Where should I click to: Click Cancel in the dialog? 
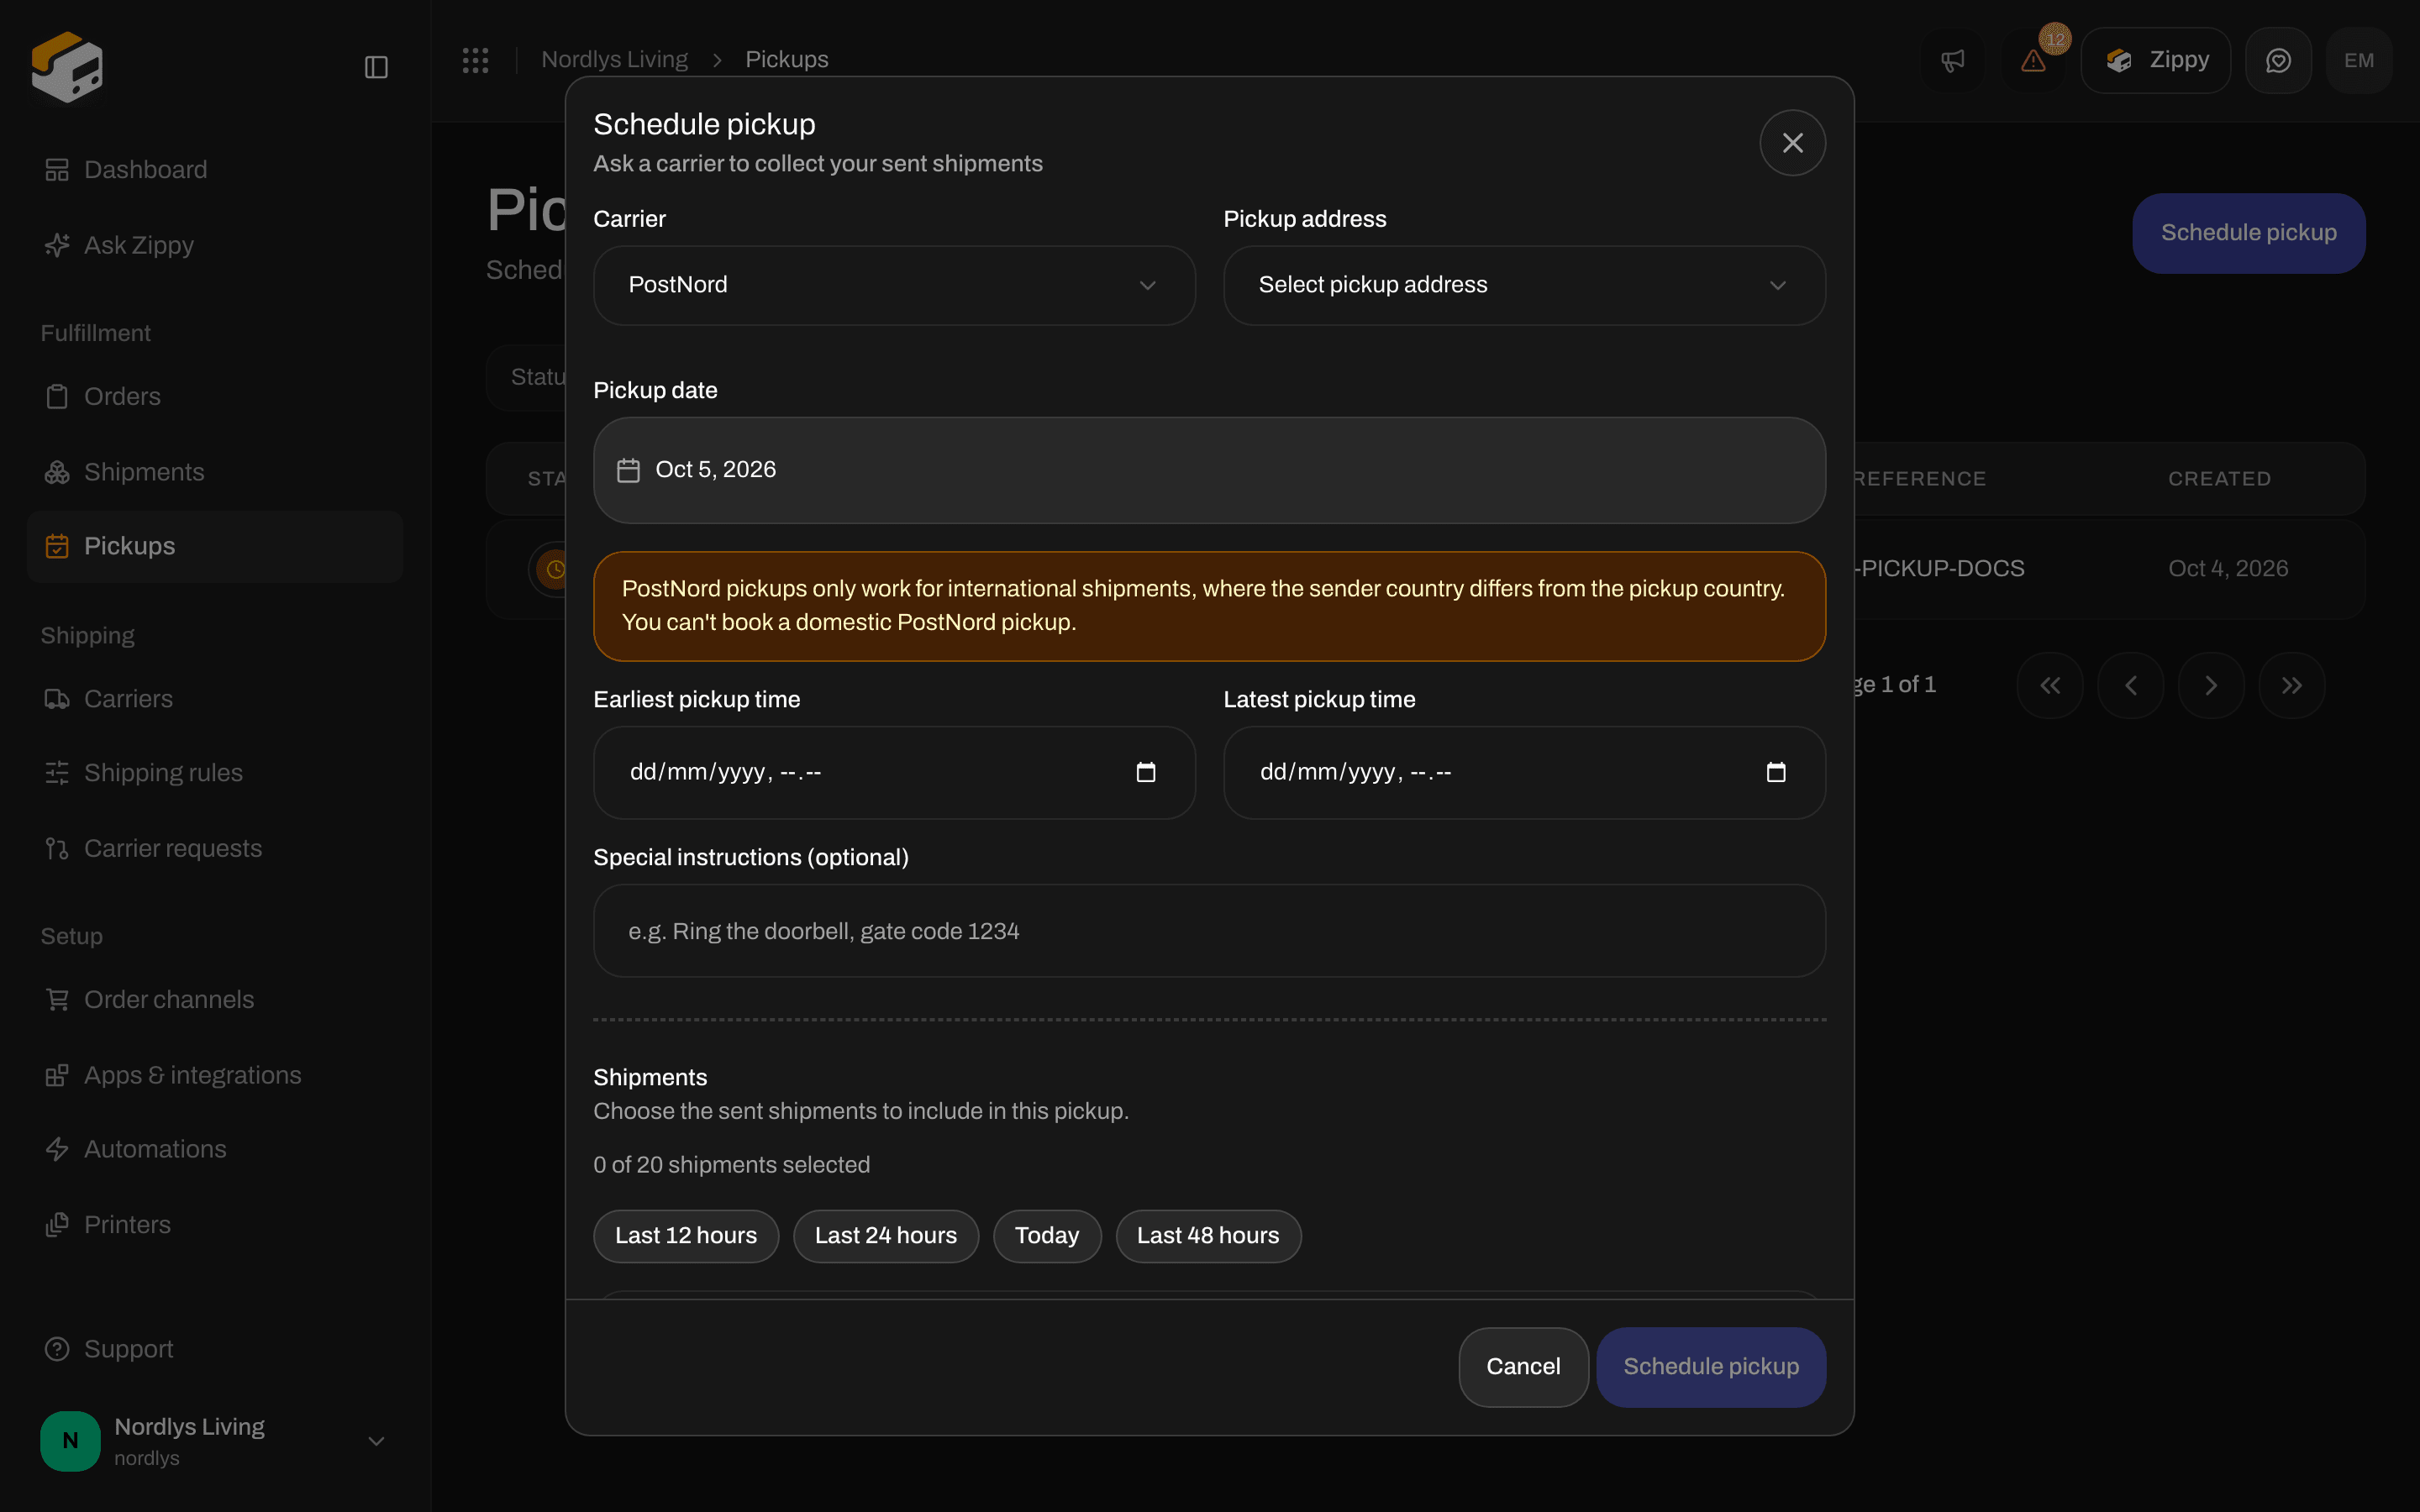point(1523,1367)
